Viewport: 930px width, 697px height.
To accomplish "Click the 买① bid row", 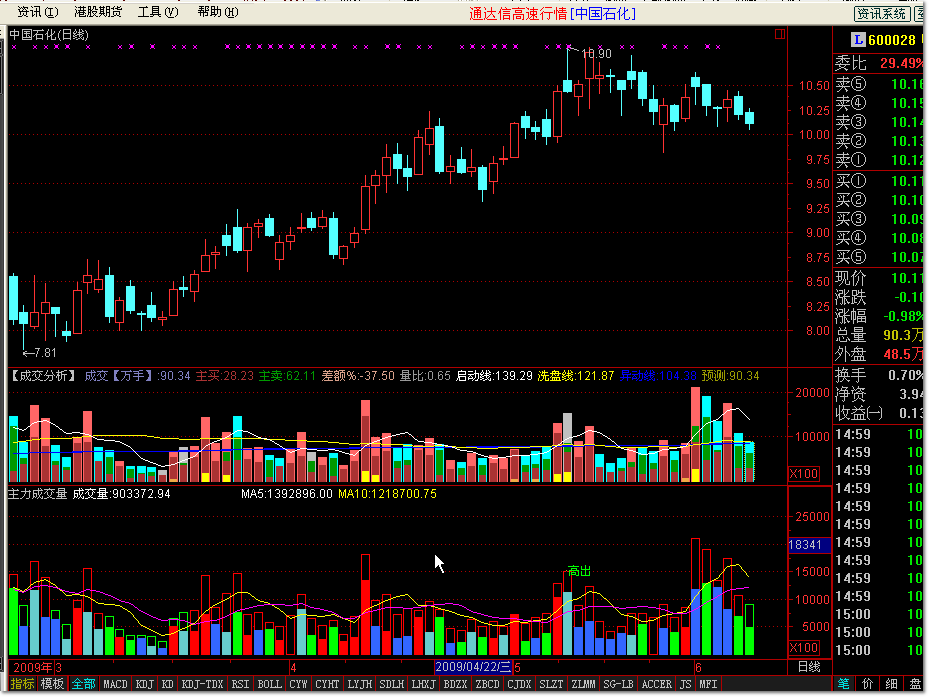I will point(879,181).
